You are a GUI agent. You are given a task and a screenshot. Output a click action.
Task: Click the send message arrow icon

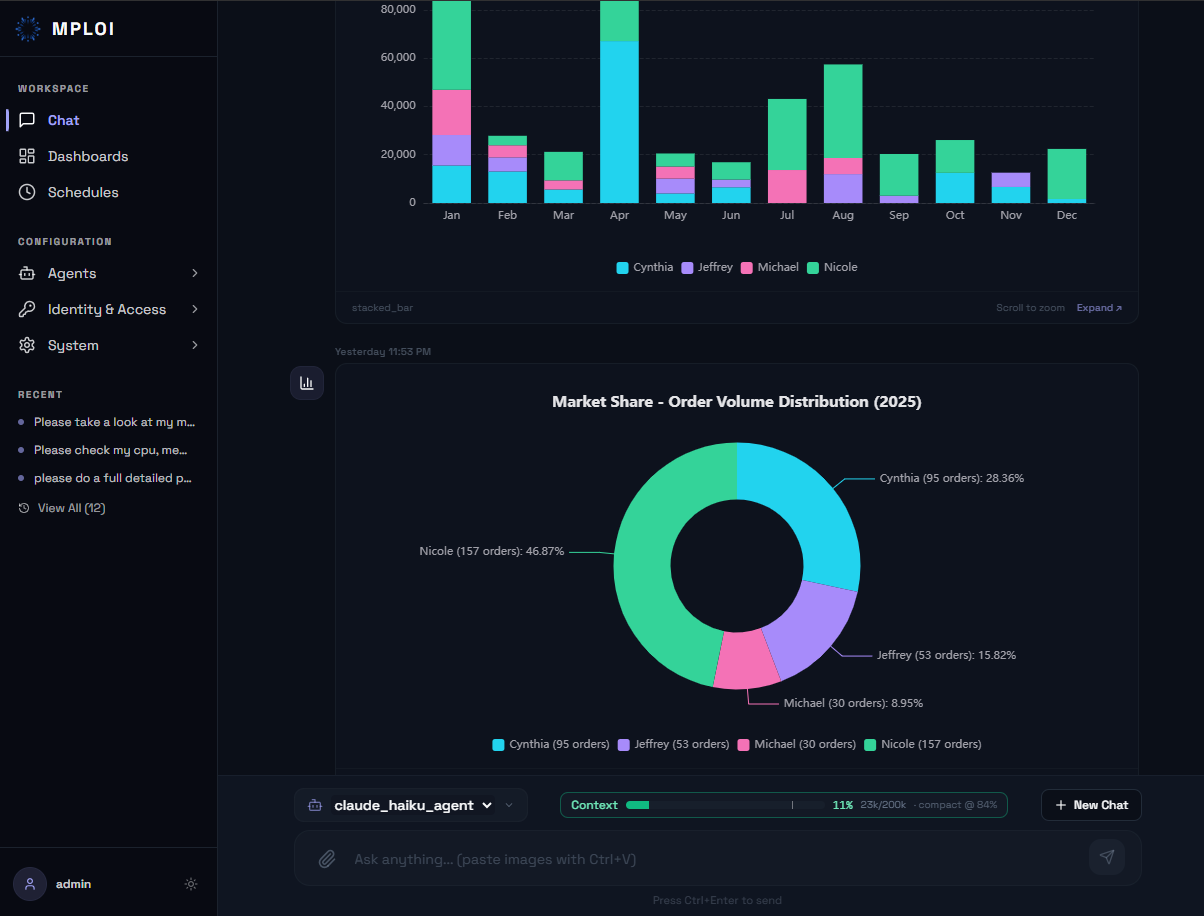(x=1107, y=857)
